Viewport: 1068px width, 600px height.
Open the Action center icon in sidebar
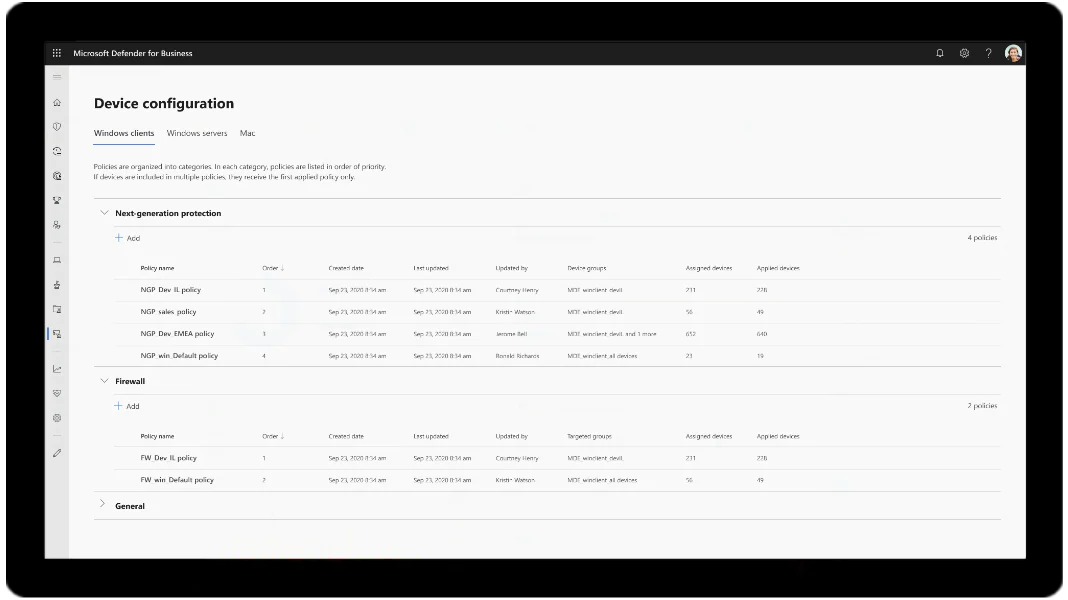pos(57,151)
